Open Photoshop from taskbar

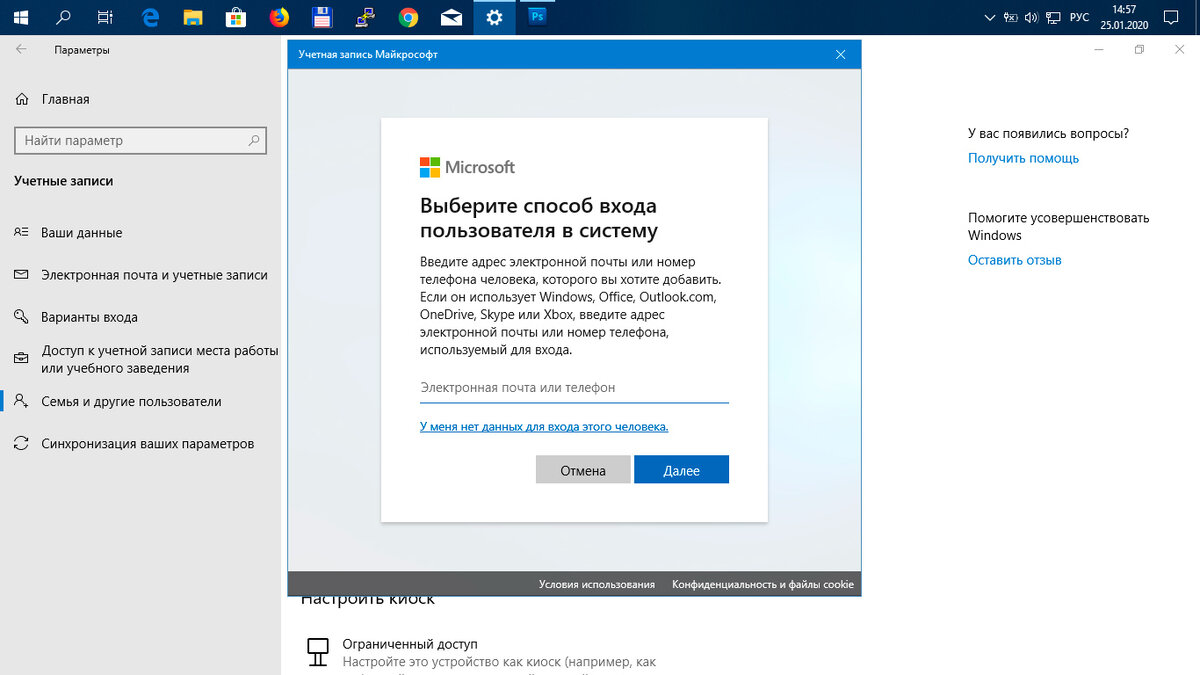pyautogui.click(x=538, y=17)
